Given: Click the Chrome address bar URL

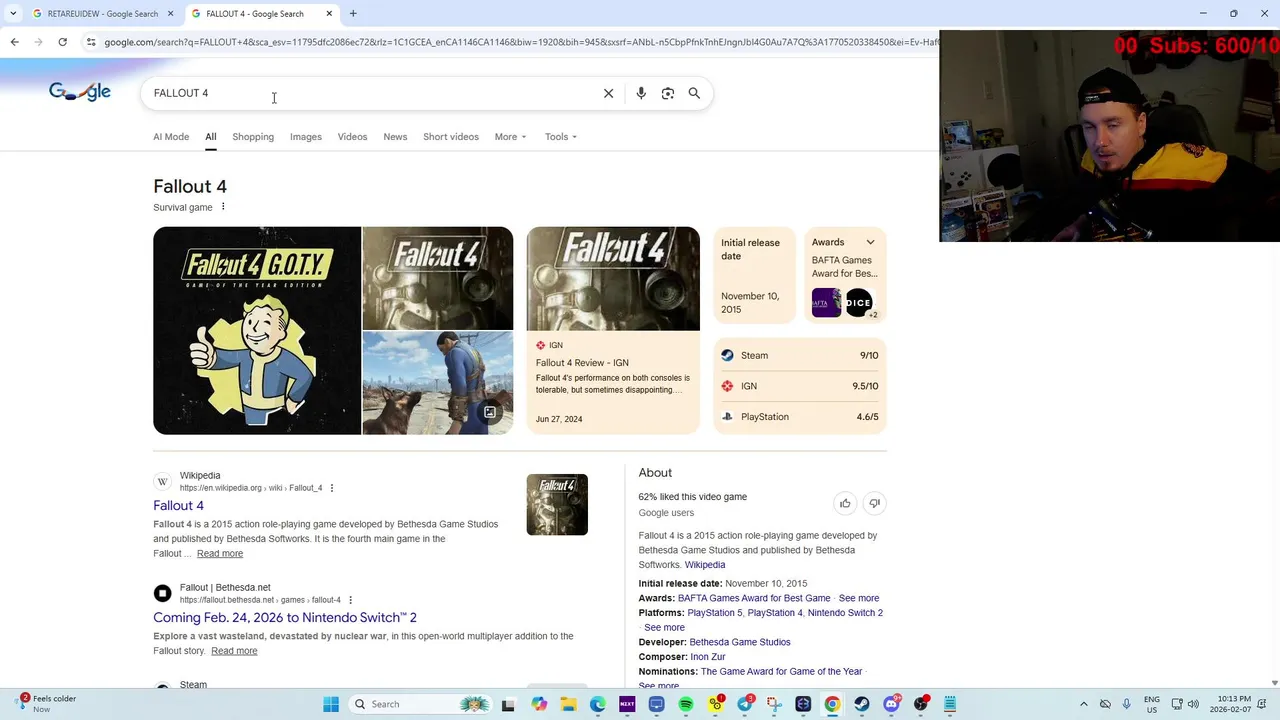Looking at the screenshot, I should tap(520, 42).
